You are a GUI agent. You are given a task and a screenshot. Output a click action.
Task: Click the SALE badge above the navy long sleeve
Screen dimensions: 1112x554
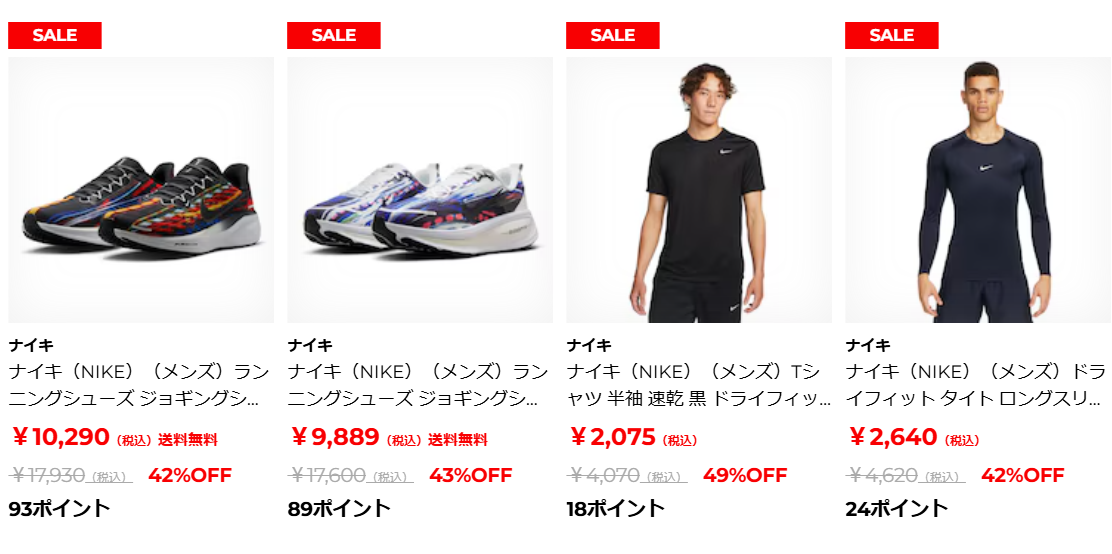point(891,35)
